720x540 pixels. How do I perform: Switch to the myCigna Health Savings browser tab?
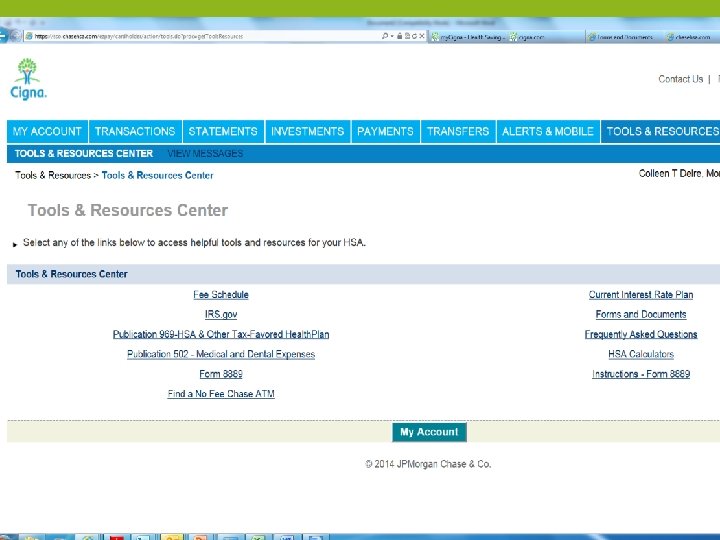467,37
